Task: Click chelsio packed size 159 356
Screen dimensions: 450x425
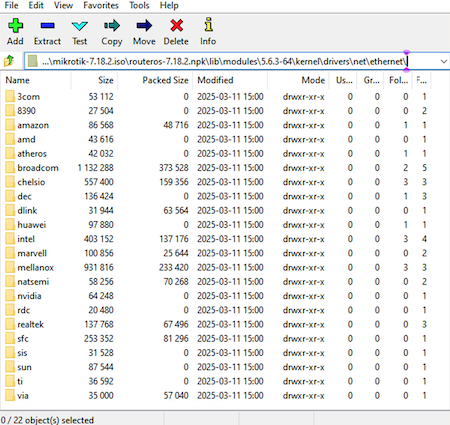Action: click(x=174, y=182)
